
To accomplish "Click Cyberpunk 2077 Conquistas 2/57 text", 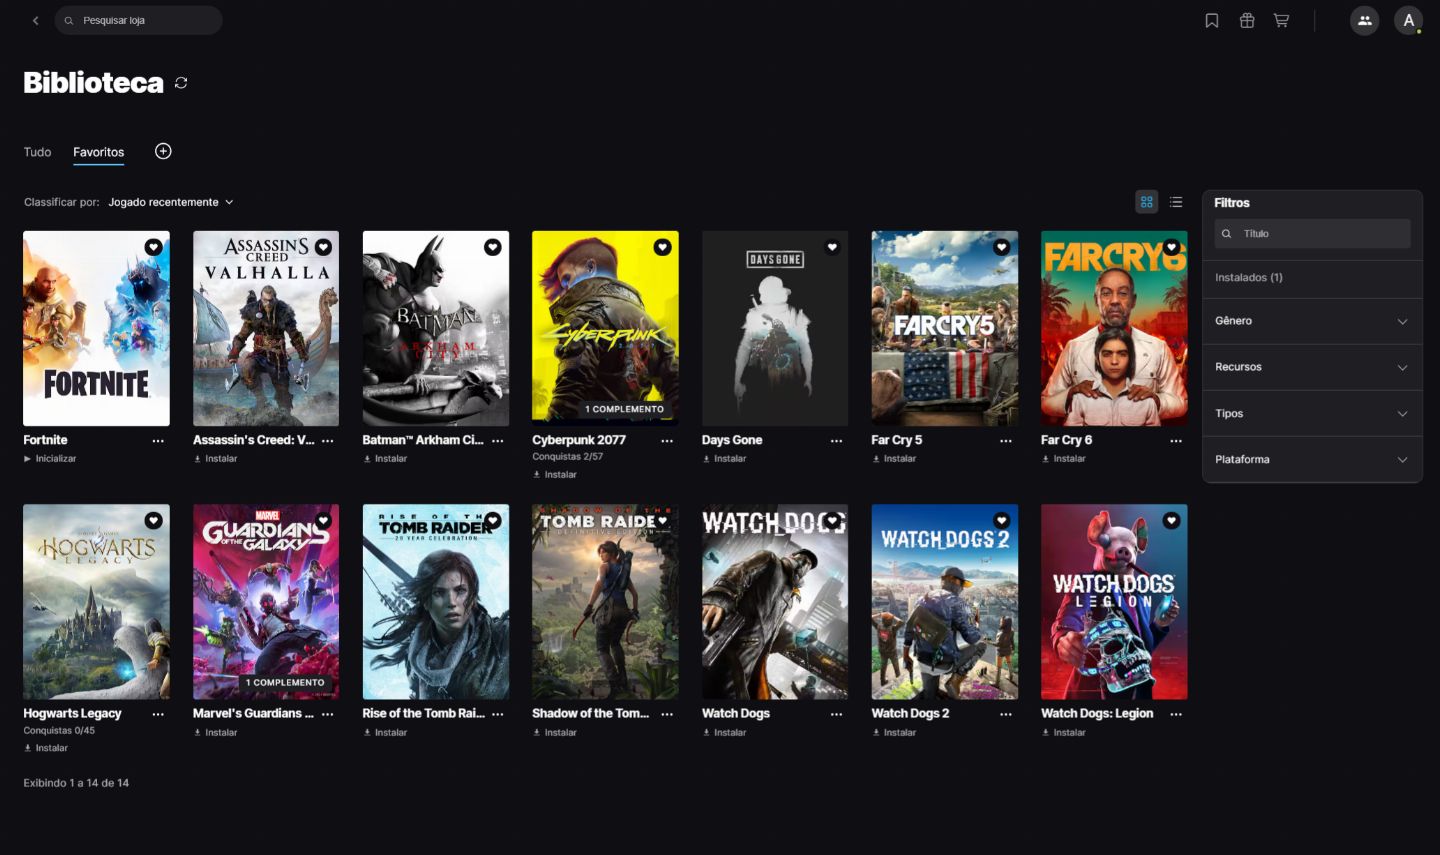I will [x=567, y=457].
